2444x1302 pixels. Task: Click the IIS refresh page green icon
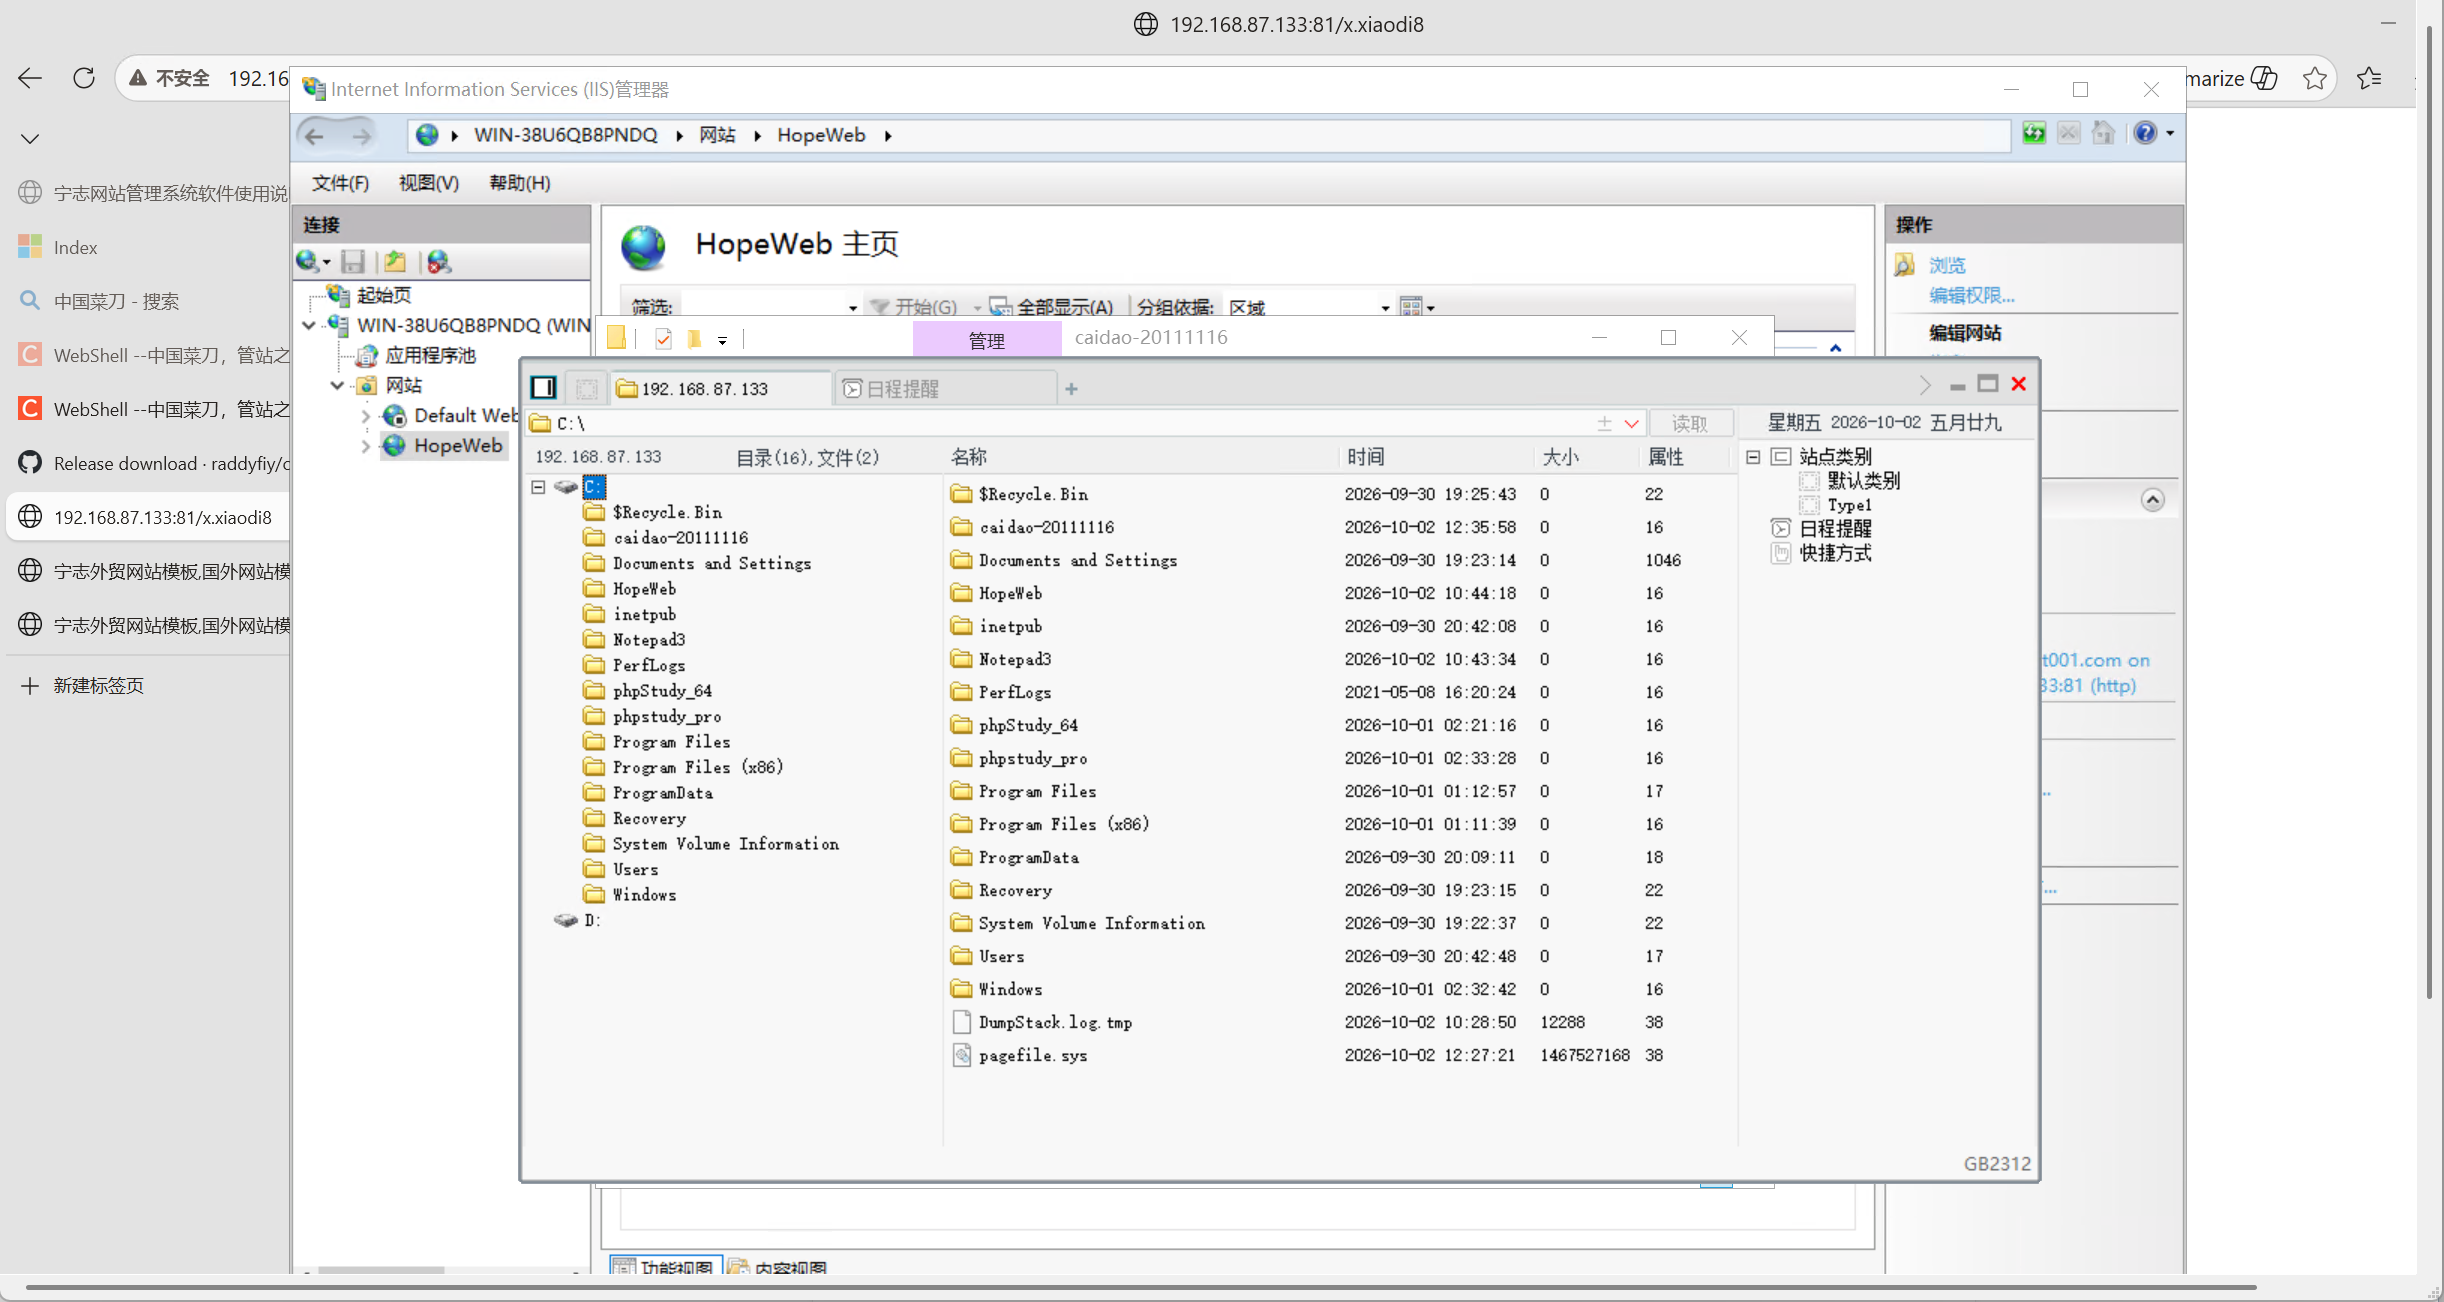coord(2033,133)
